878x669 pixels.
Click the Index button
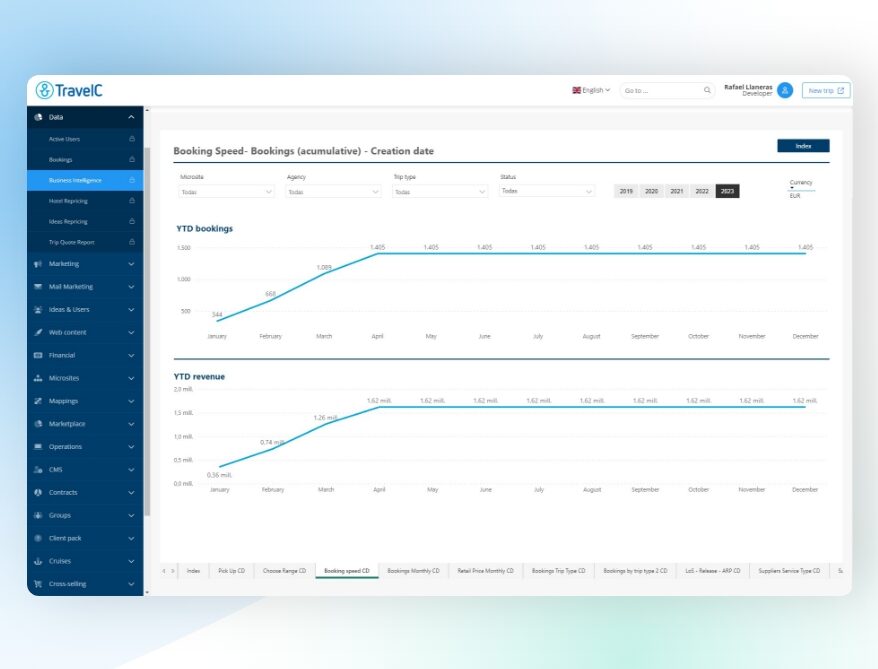(803, 146)
